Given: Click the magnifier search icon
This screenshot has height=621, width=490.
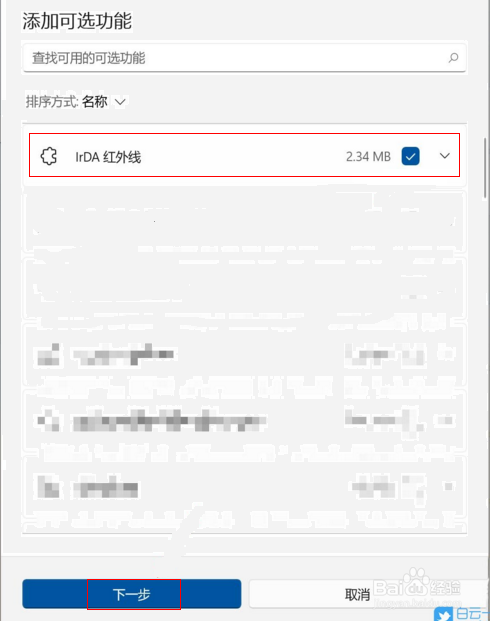Looking at the screenshot, I should point(453,58).
